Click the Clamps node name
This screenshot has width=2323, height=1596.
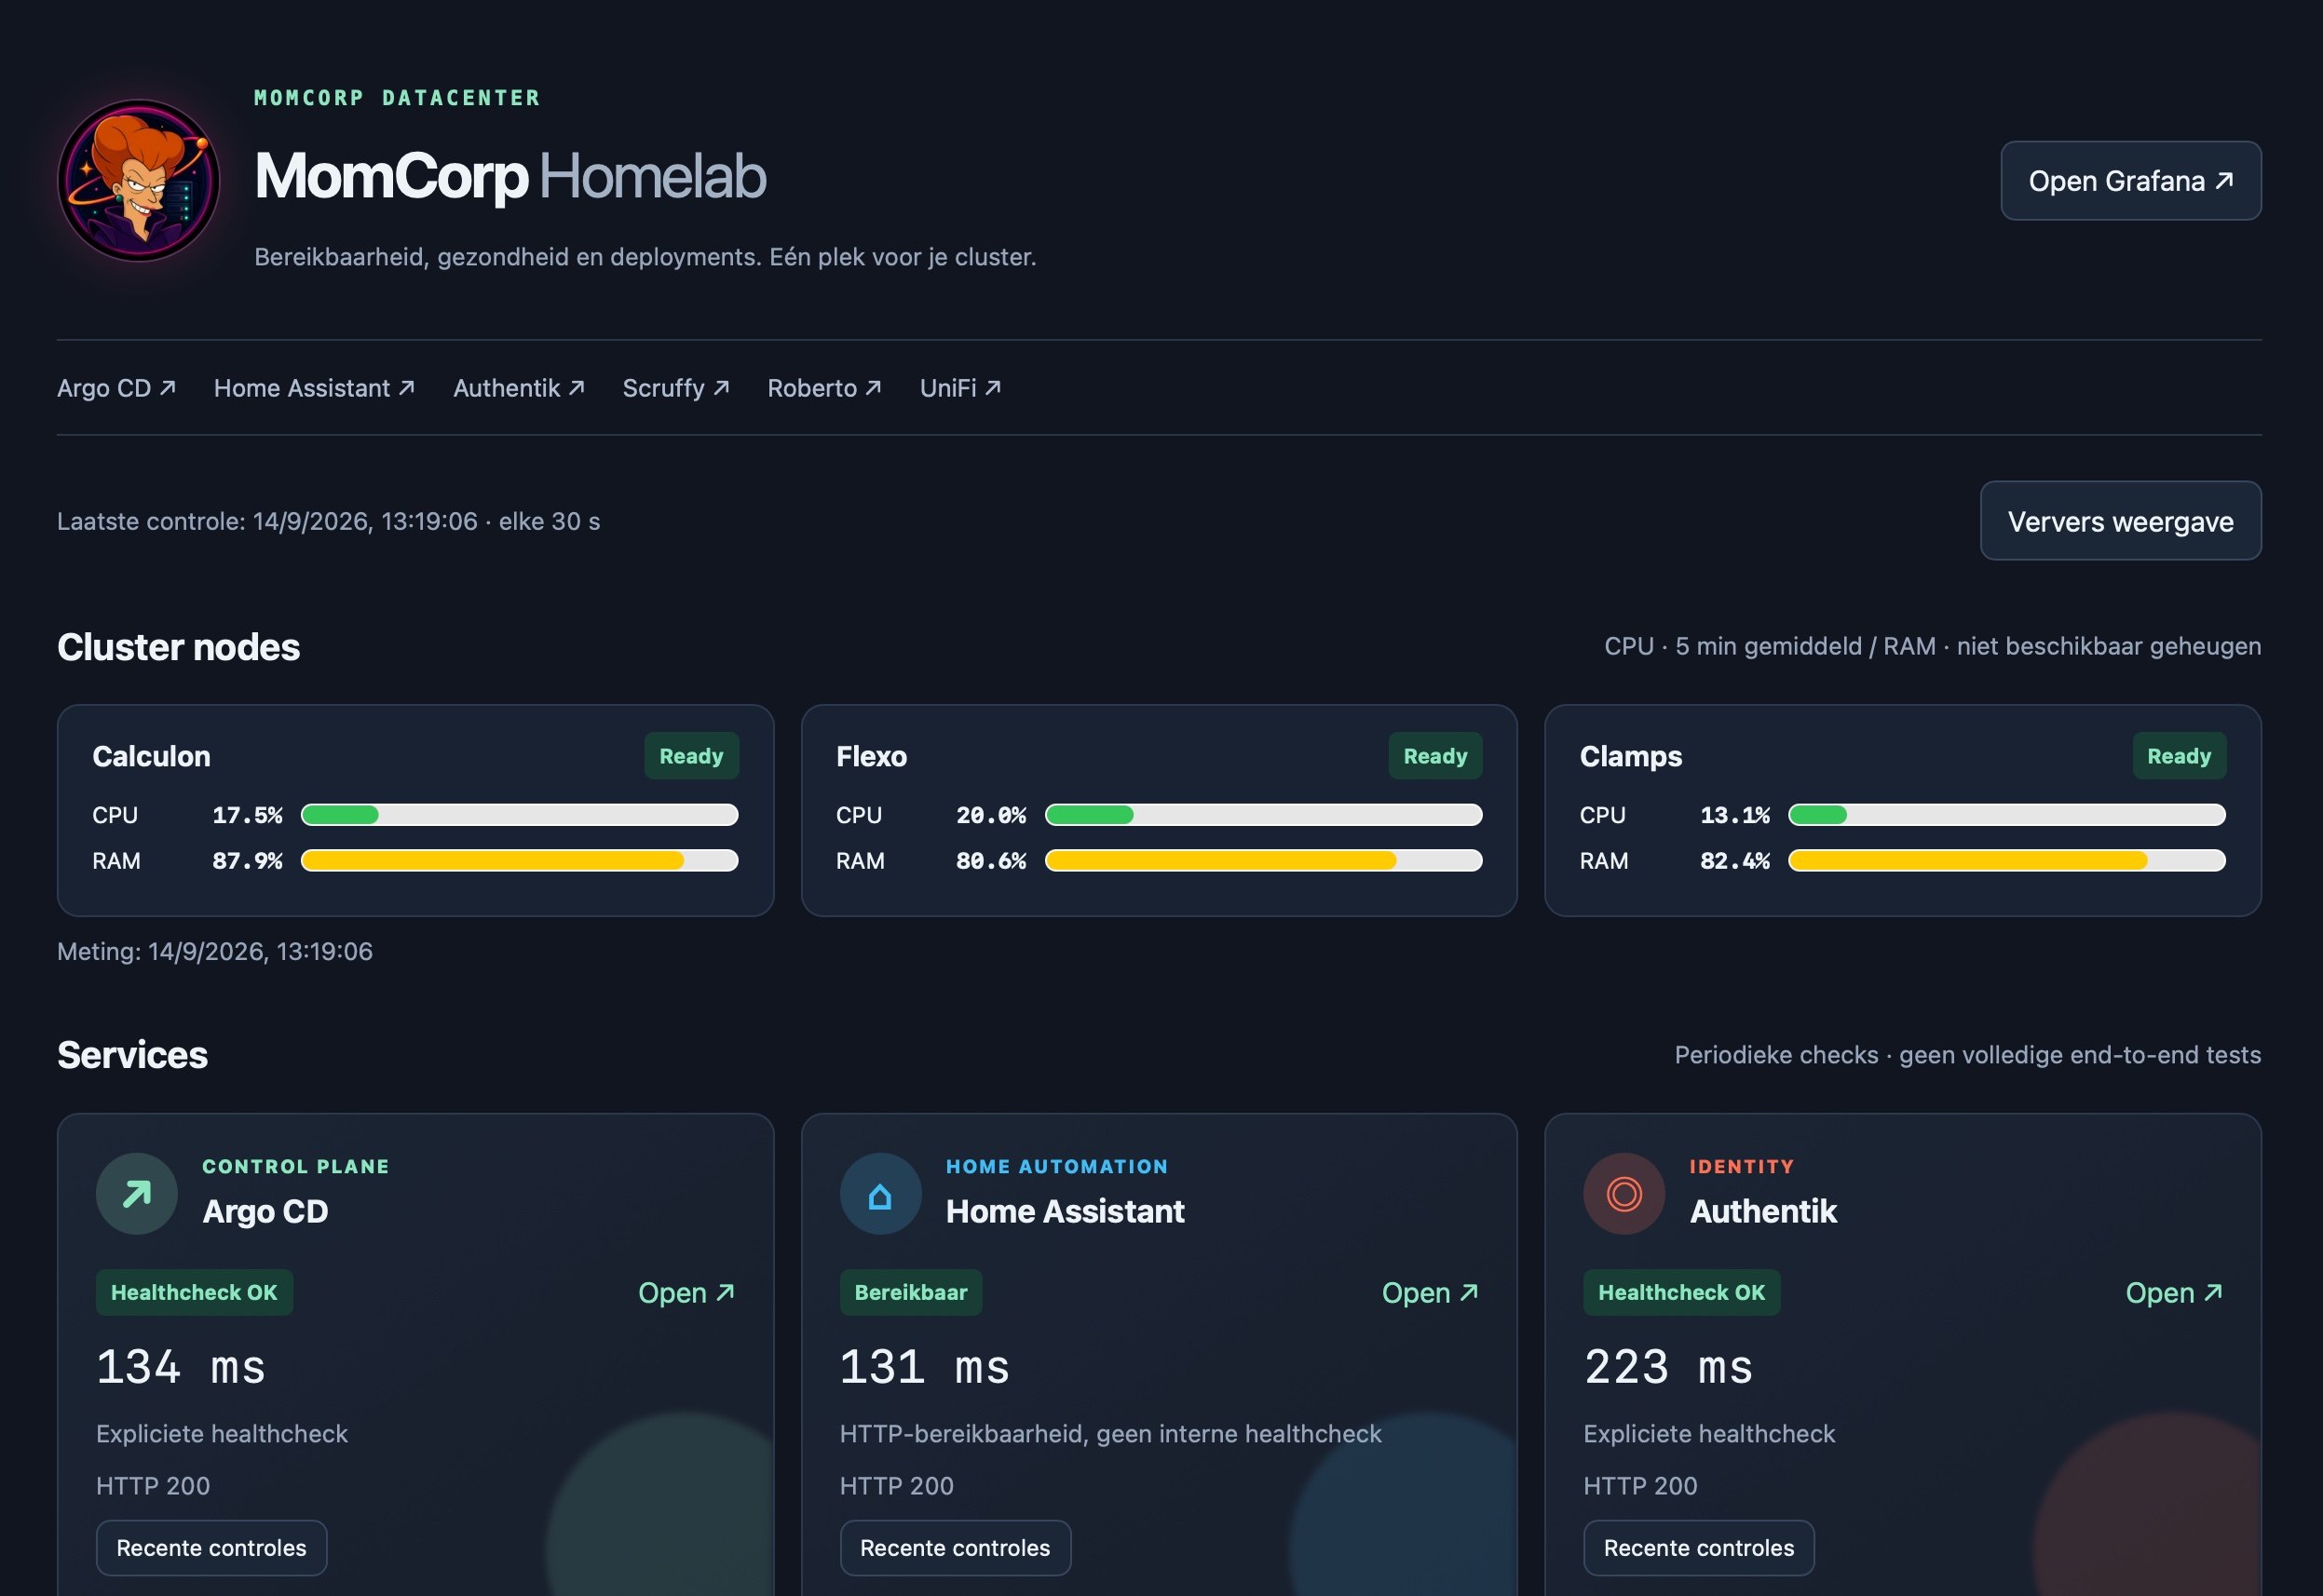pyautogui.click(x=1630, y=756)
